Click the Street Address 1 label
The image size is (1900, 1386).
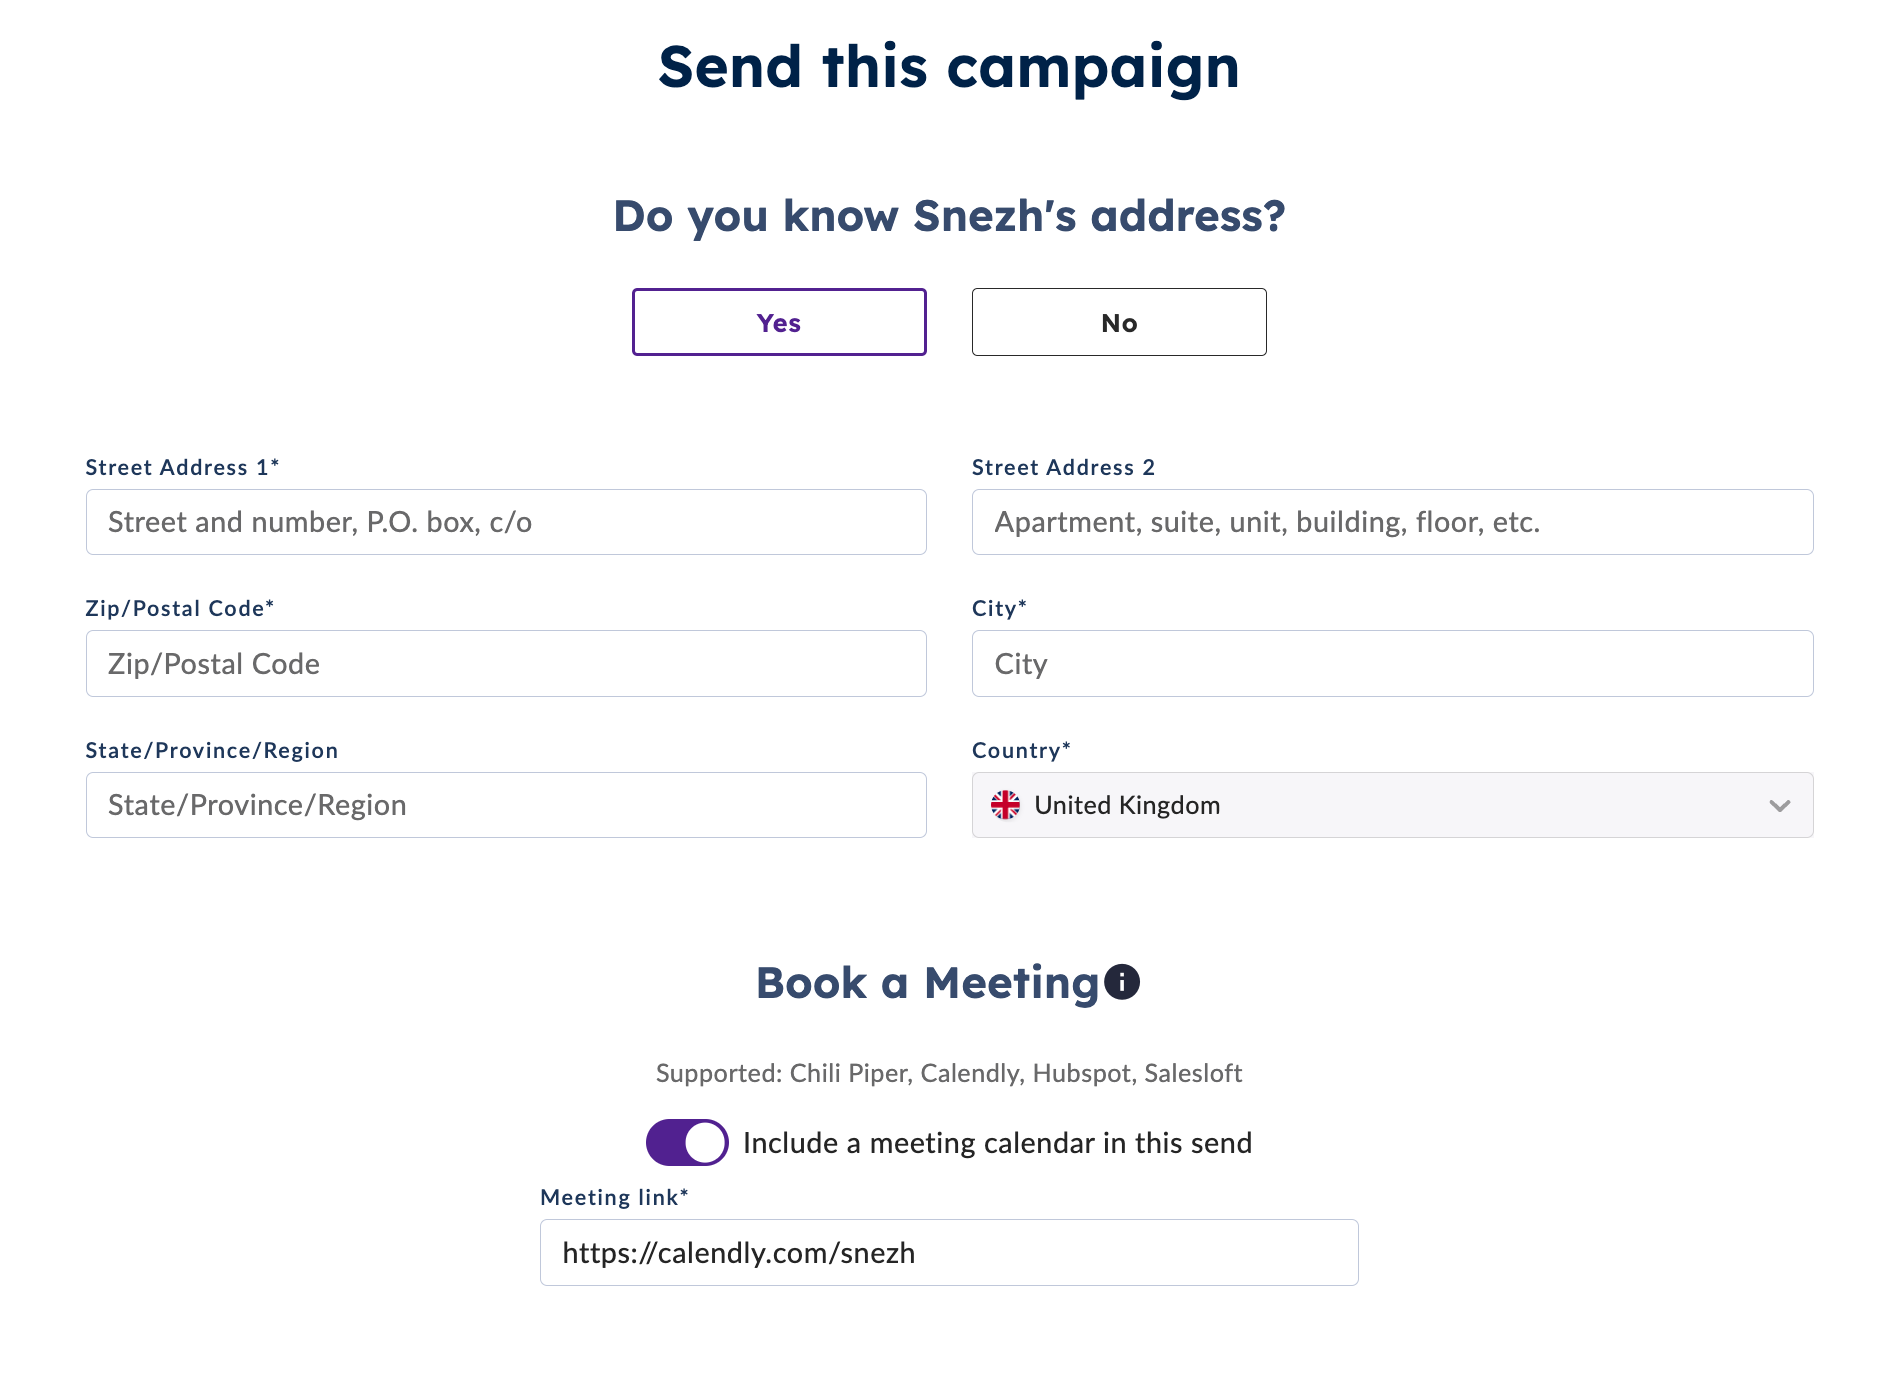pyautogui.click(x=182, y=466)
